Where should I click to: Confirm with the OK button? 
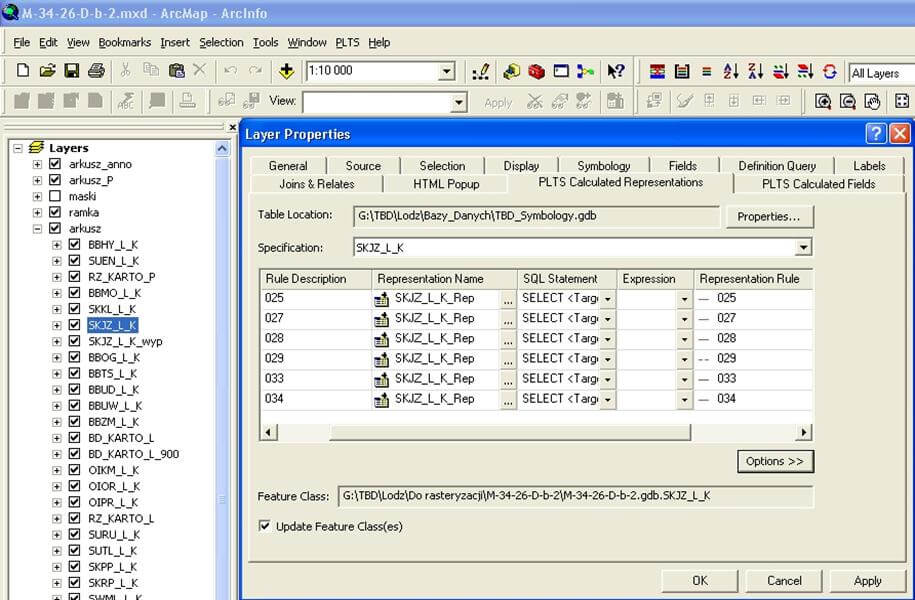pyautogui.click(x=700, y=581)
